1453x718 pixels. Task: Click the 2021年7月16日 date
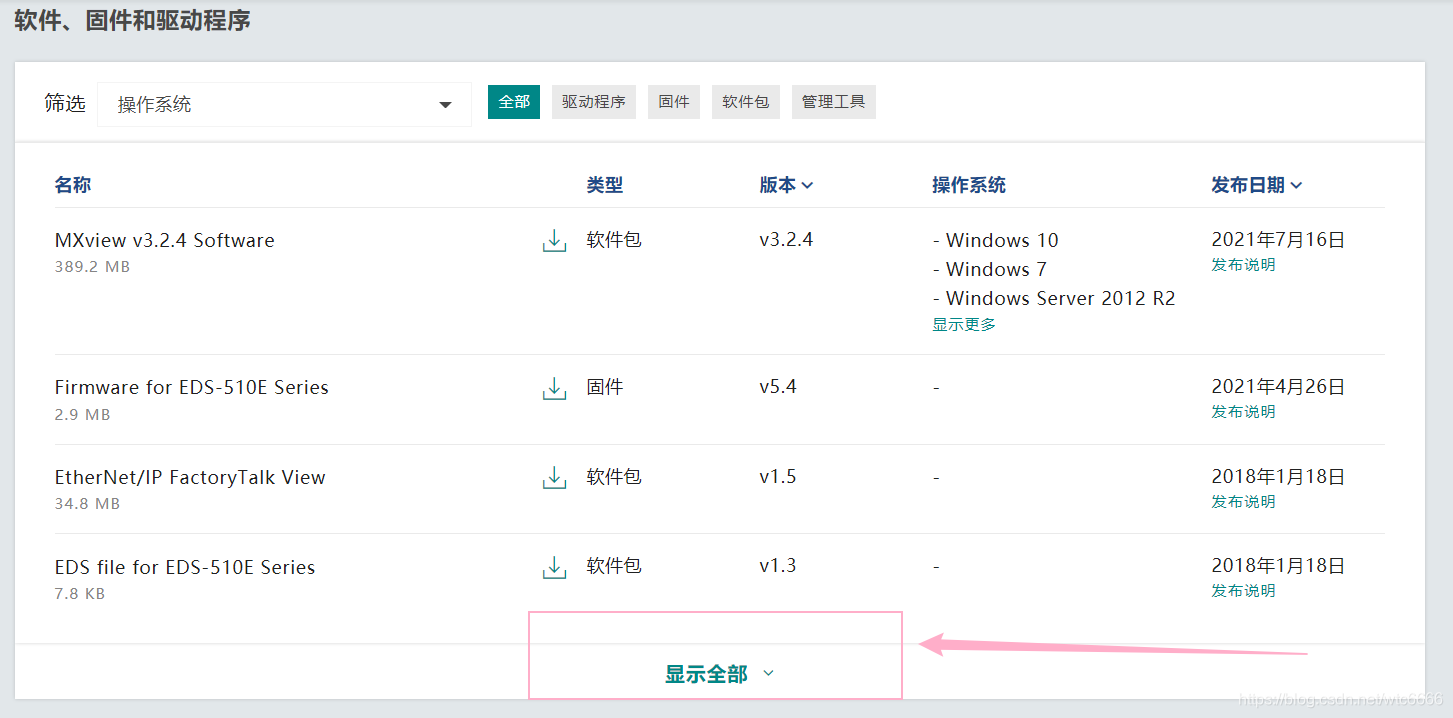point(1278,240)
